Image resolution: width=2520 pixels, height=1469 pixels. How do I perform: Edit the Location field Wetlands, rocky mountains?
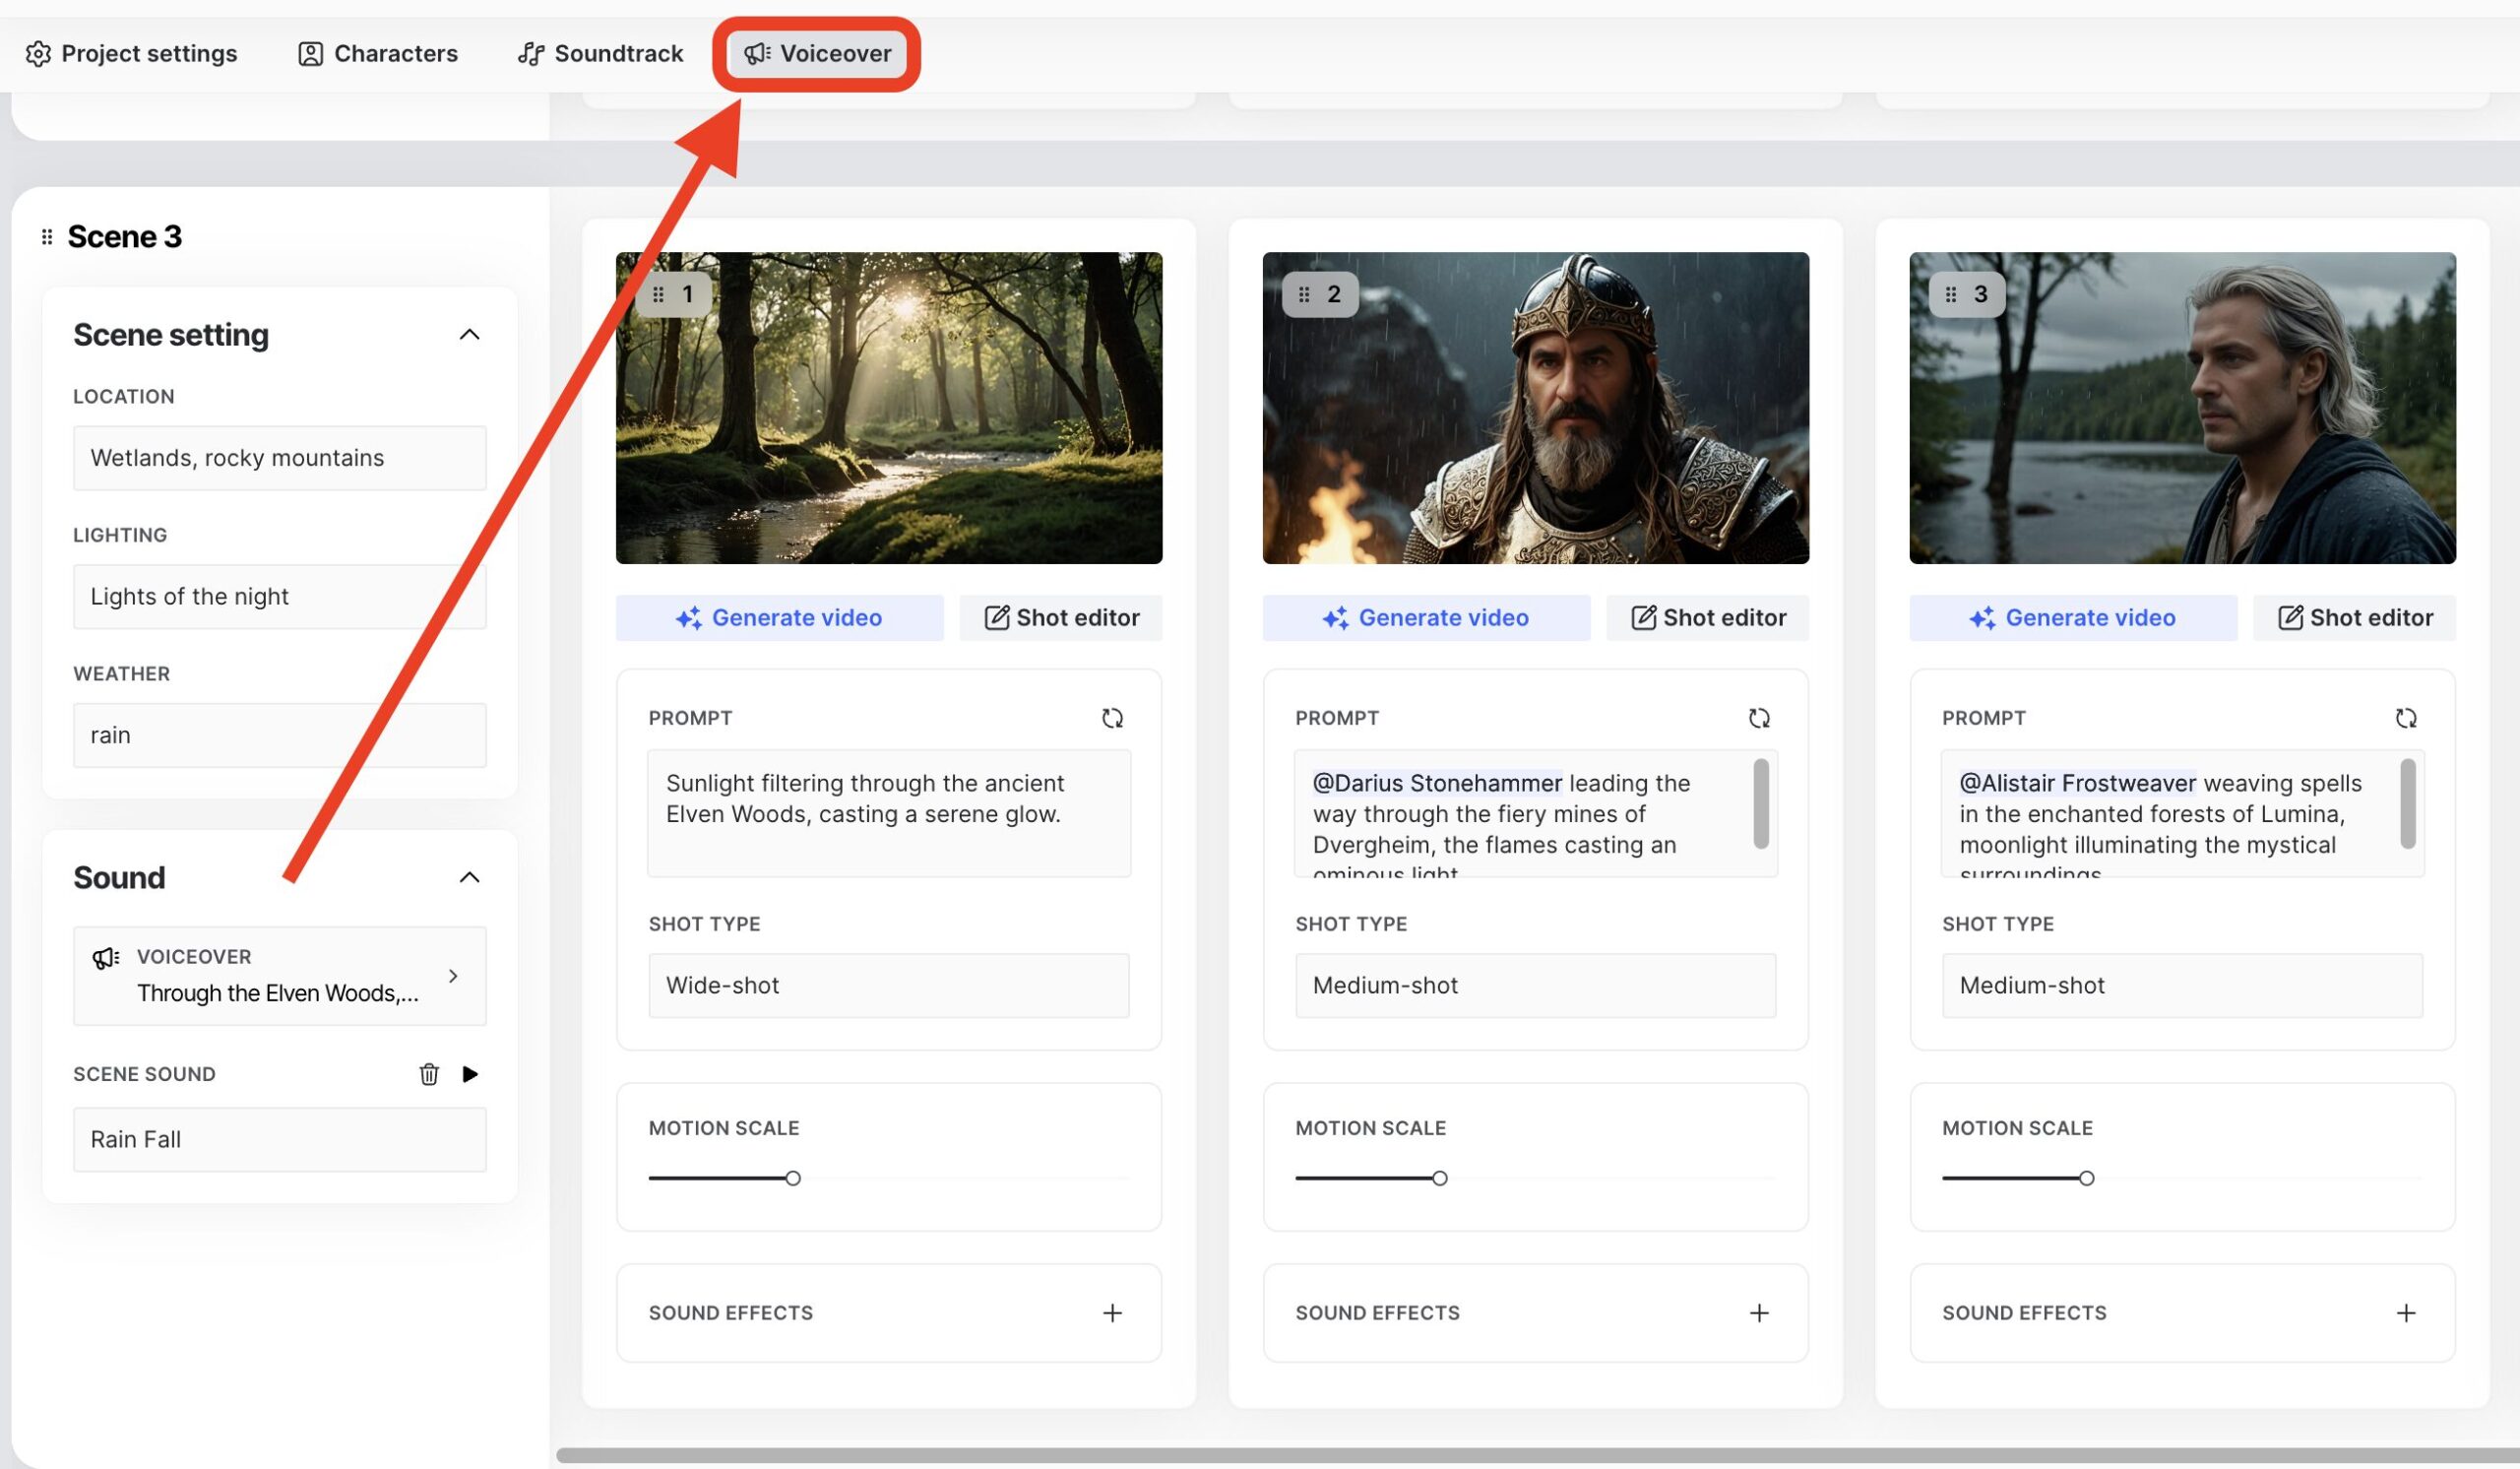click(x=280, y=458)
